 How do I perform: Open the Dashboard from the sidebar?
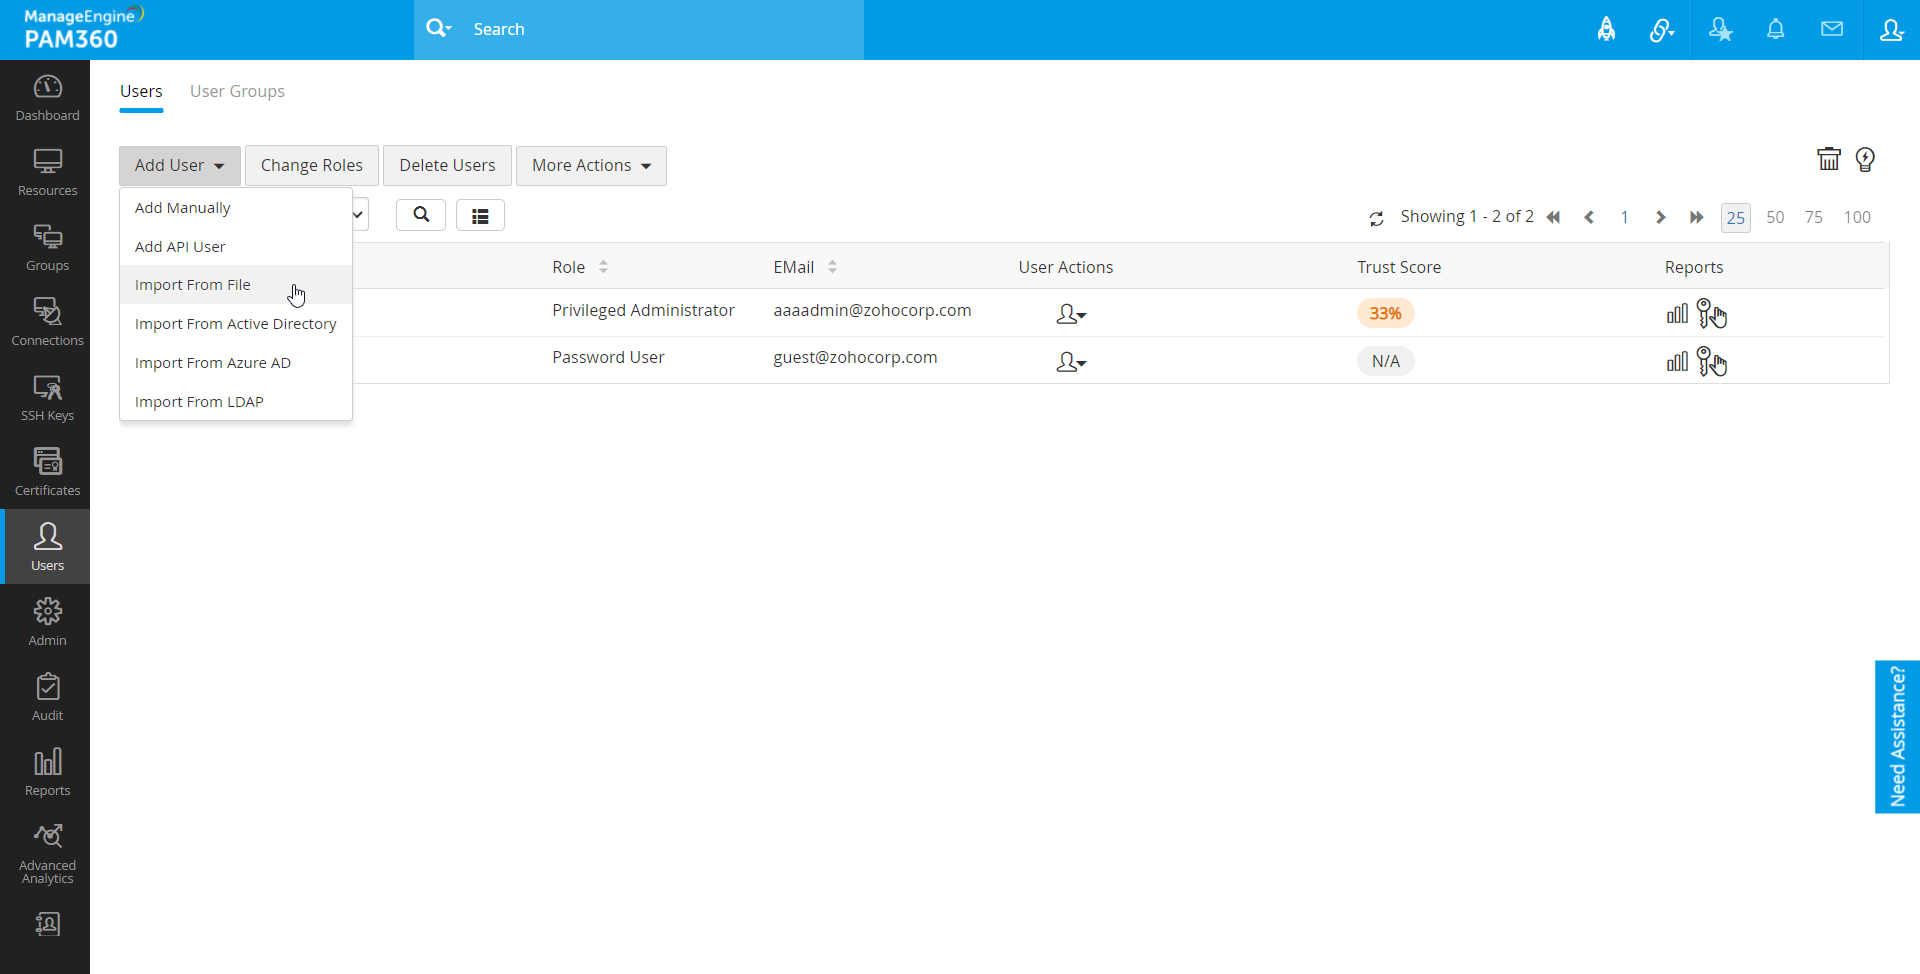[x=47, y=98]
